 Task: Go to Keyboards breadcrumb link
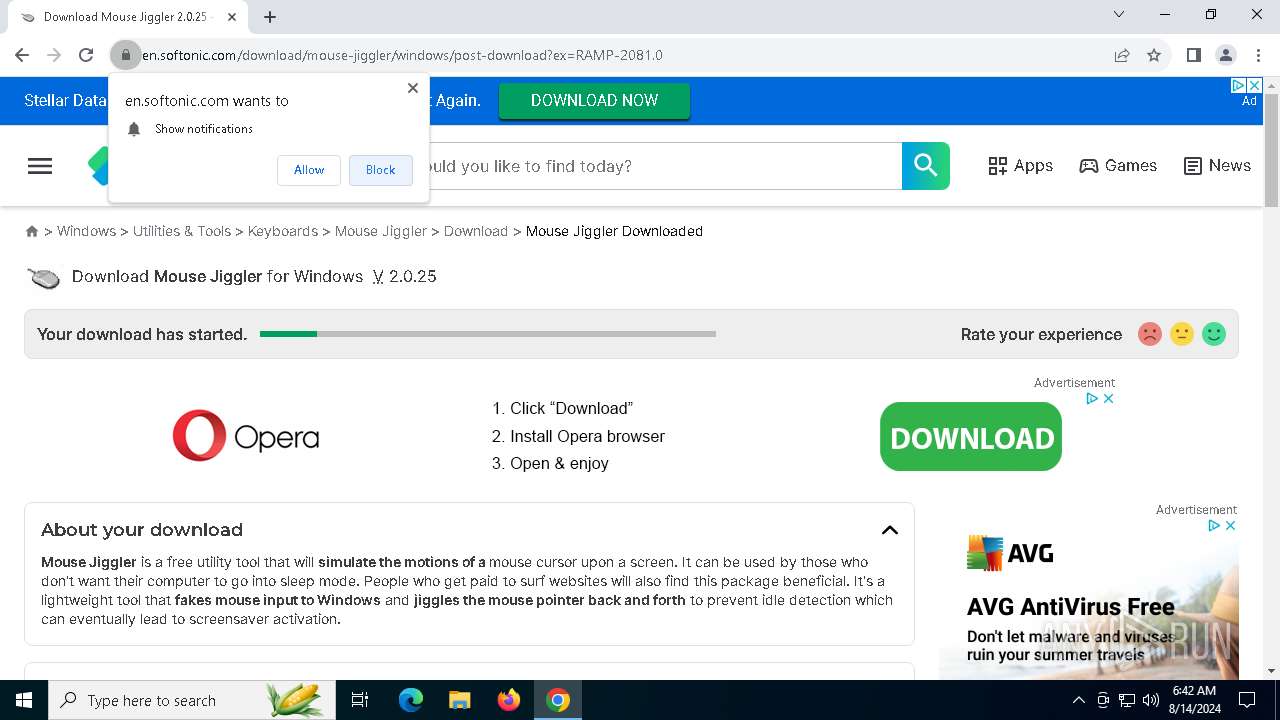coord(283,231)
